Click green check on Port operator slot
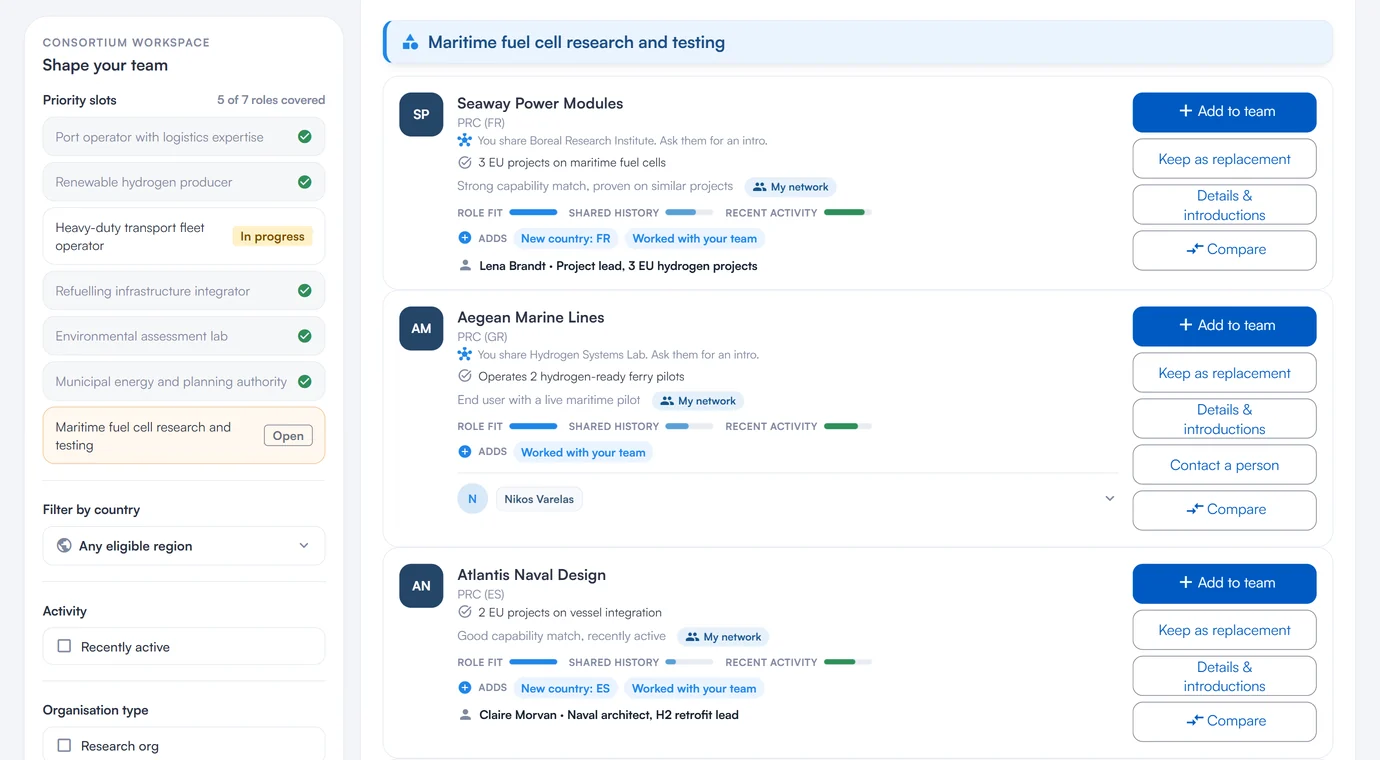Image resolution: width=1380 pixels, height=760 pixels. pyautogui.click(x=305, y=137)
